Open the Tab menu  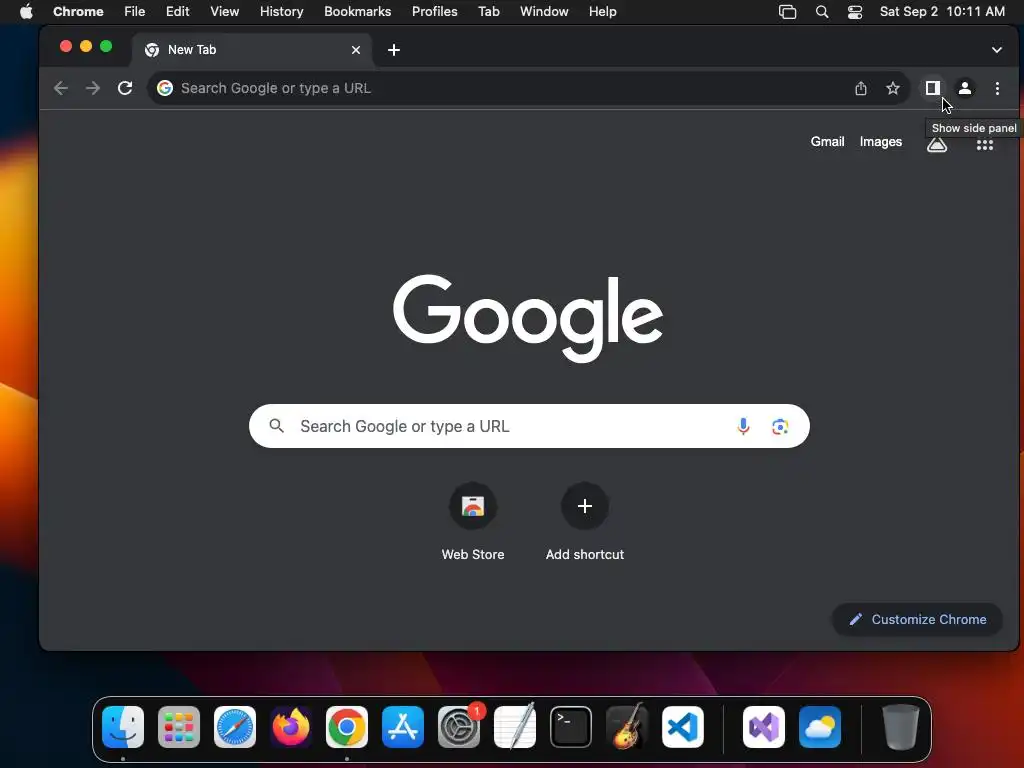(x=488, y=12)
